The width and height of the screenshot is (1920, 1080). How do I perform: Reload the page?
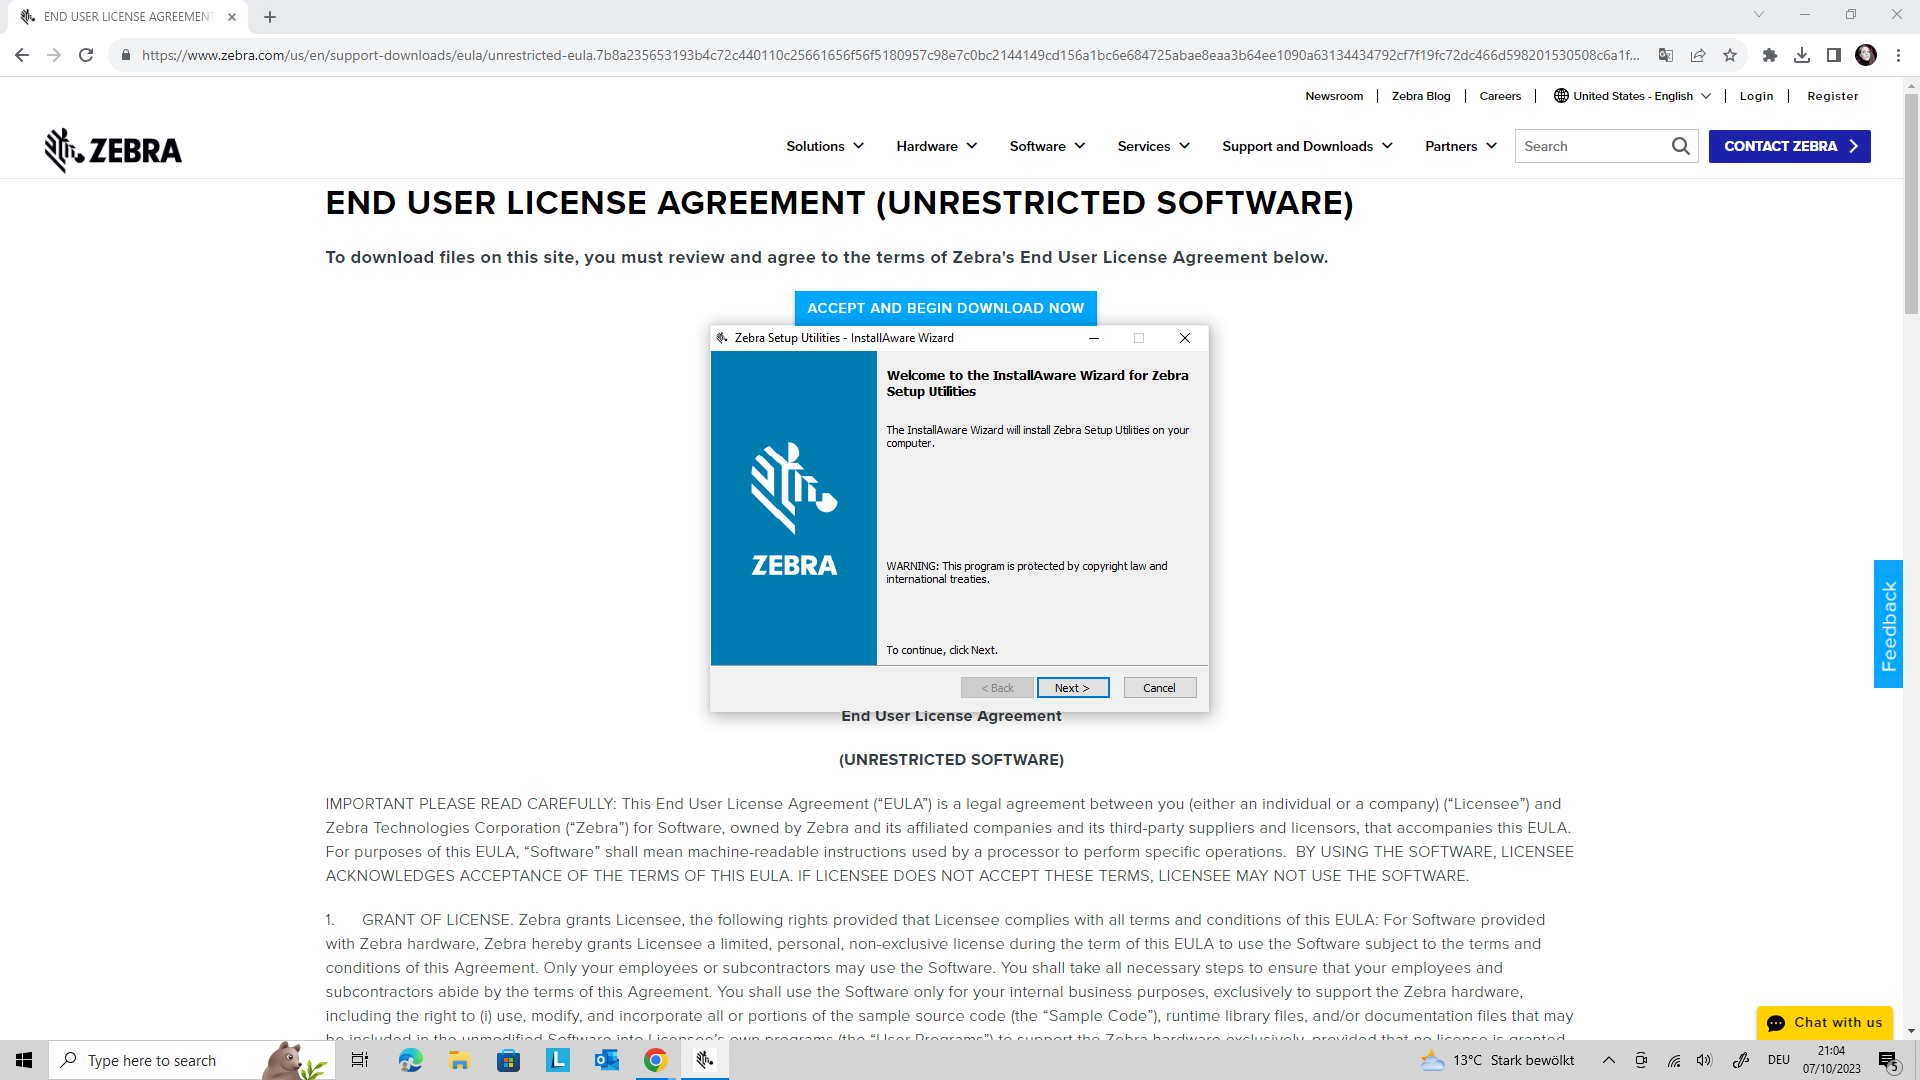coord(86,55)
